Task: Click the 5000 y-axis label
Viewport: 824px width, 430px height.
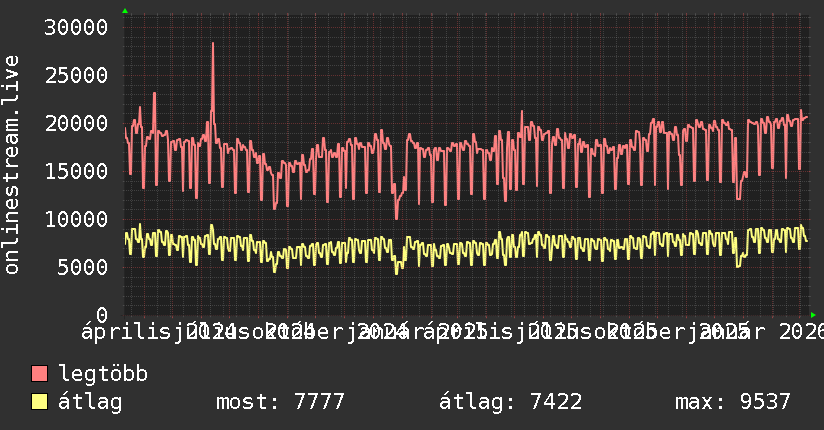Action: pos(83,267)
